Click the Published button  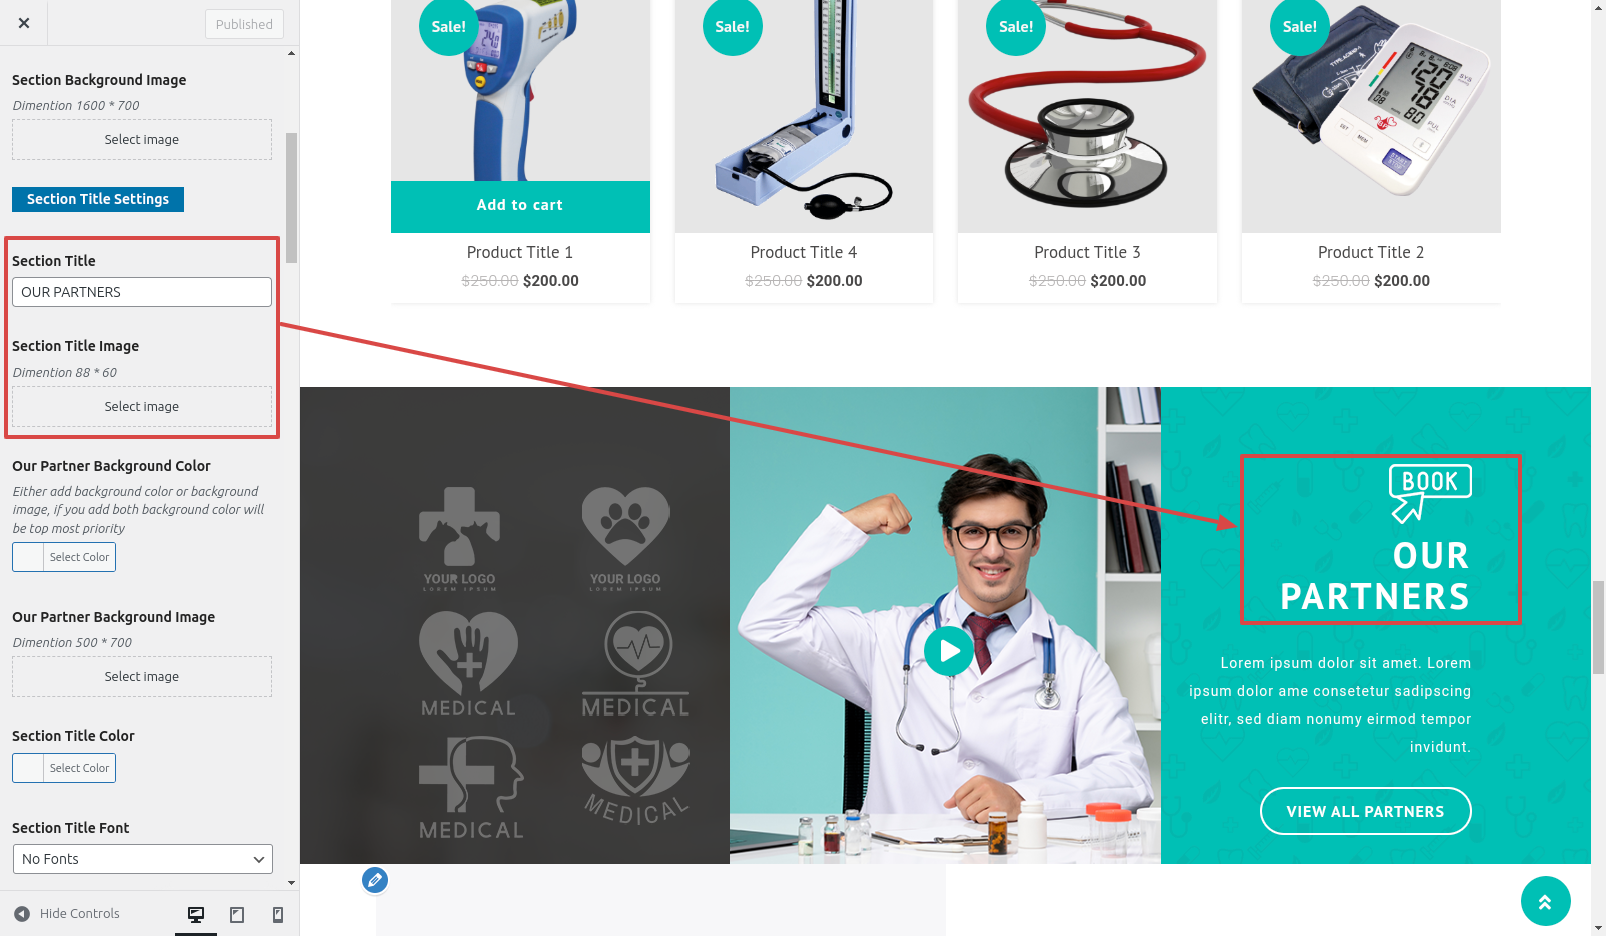244,24
